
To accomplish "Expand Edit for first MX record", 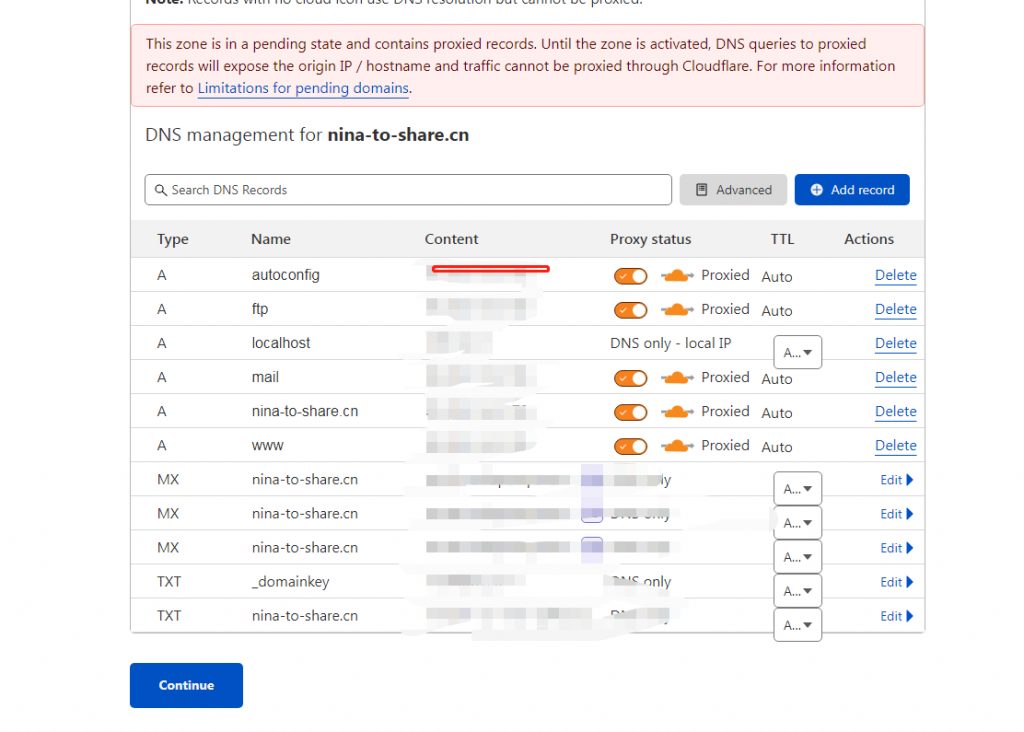I will click(897, 480).
